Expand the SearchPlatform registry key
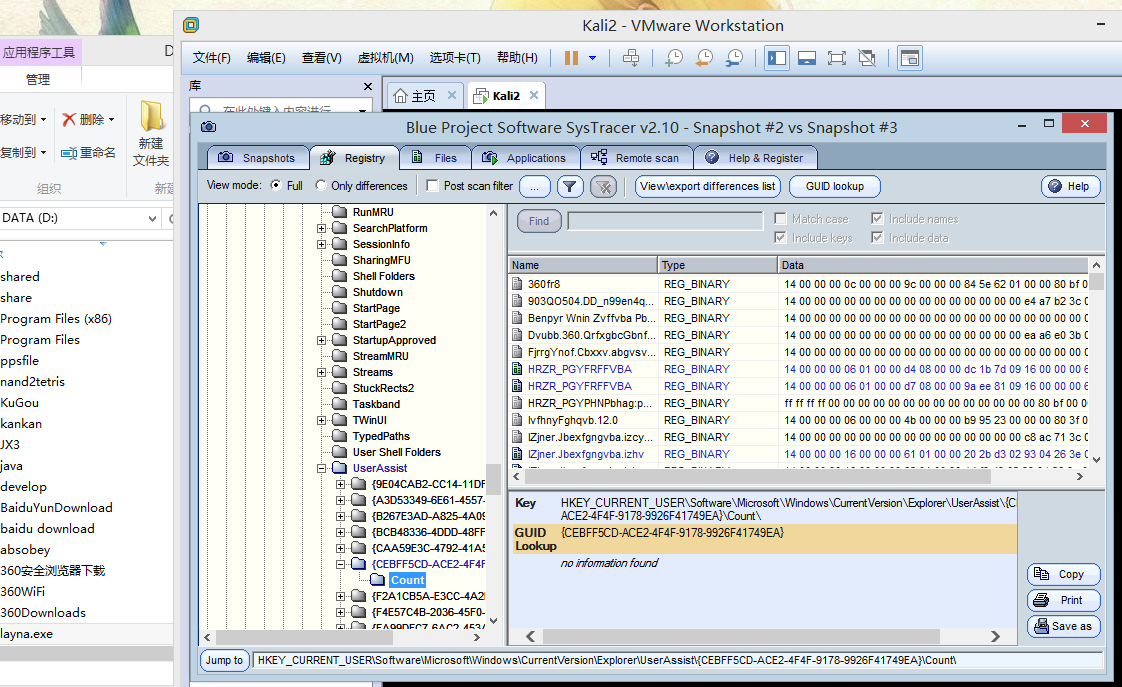This screenshot has width=1122, height=687. tap(322, 228)
